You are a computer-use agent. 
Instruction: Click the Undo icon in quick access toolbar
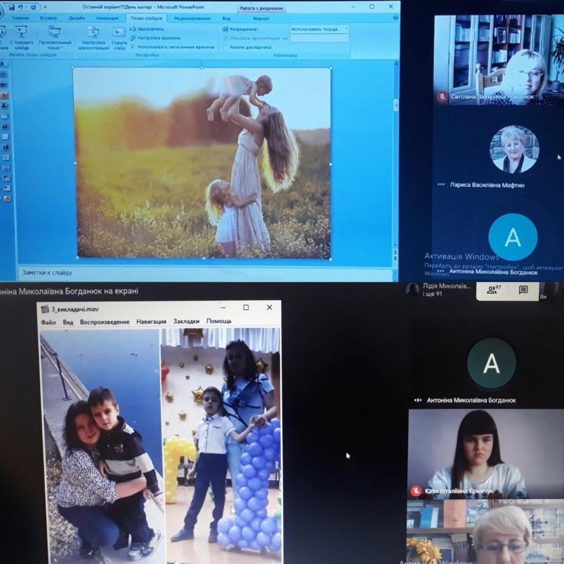[21, 7]
